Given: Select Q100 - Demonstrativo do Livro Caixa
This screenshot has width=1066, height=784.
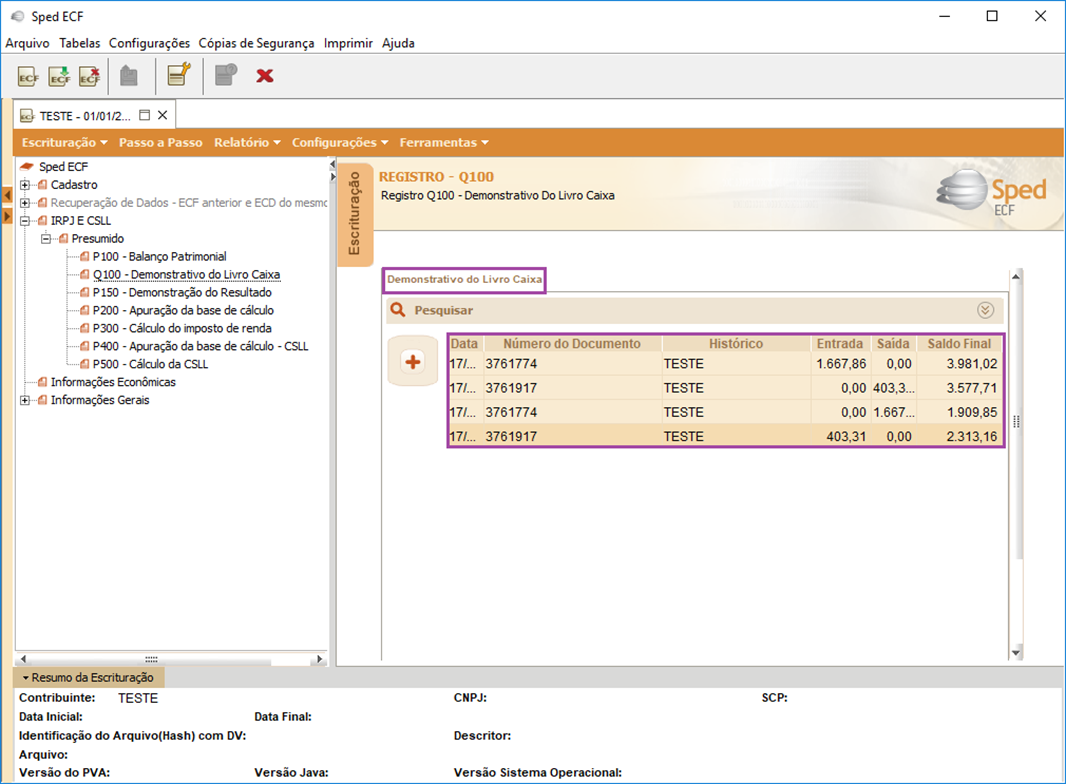Looking at the screenshot, I should tap(186, 275).
